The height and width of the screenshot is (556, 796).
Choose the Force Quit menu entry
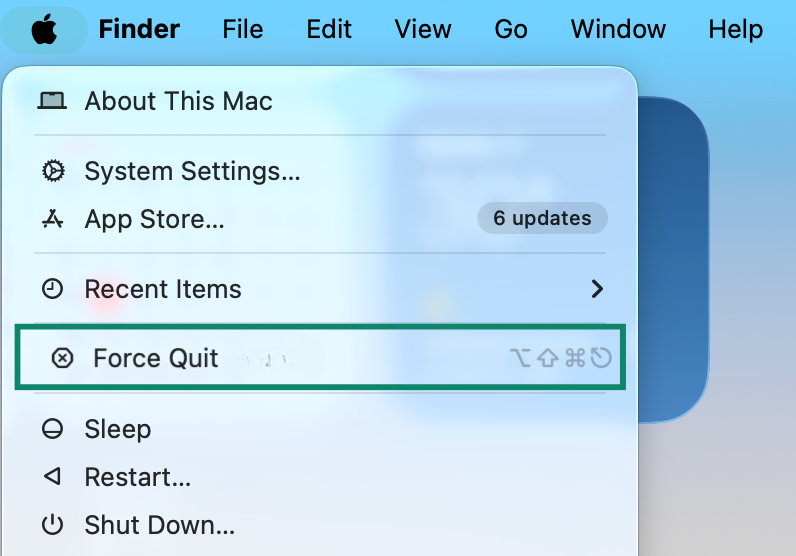click(x=320, y=357)
